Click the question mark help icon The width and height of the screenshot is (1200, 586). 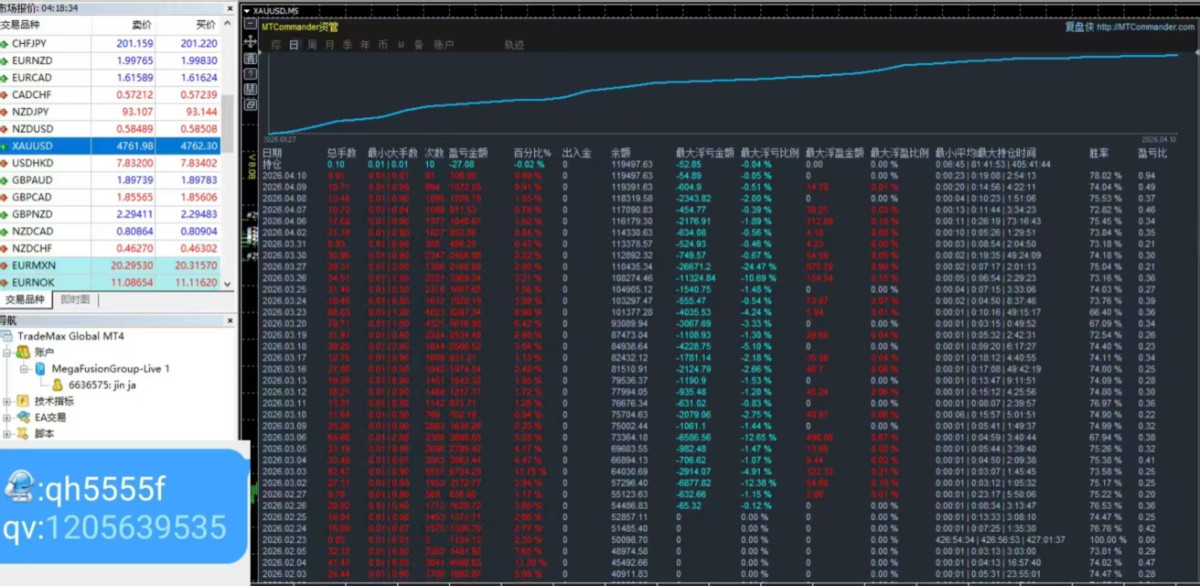(252, 59)
